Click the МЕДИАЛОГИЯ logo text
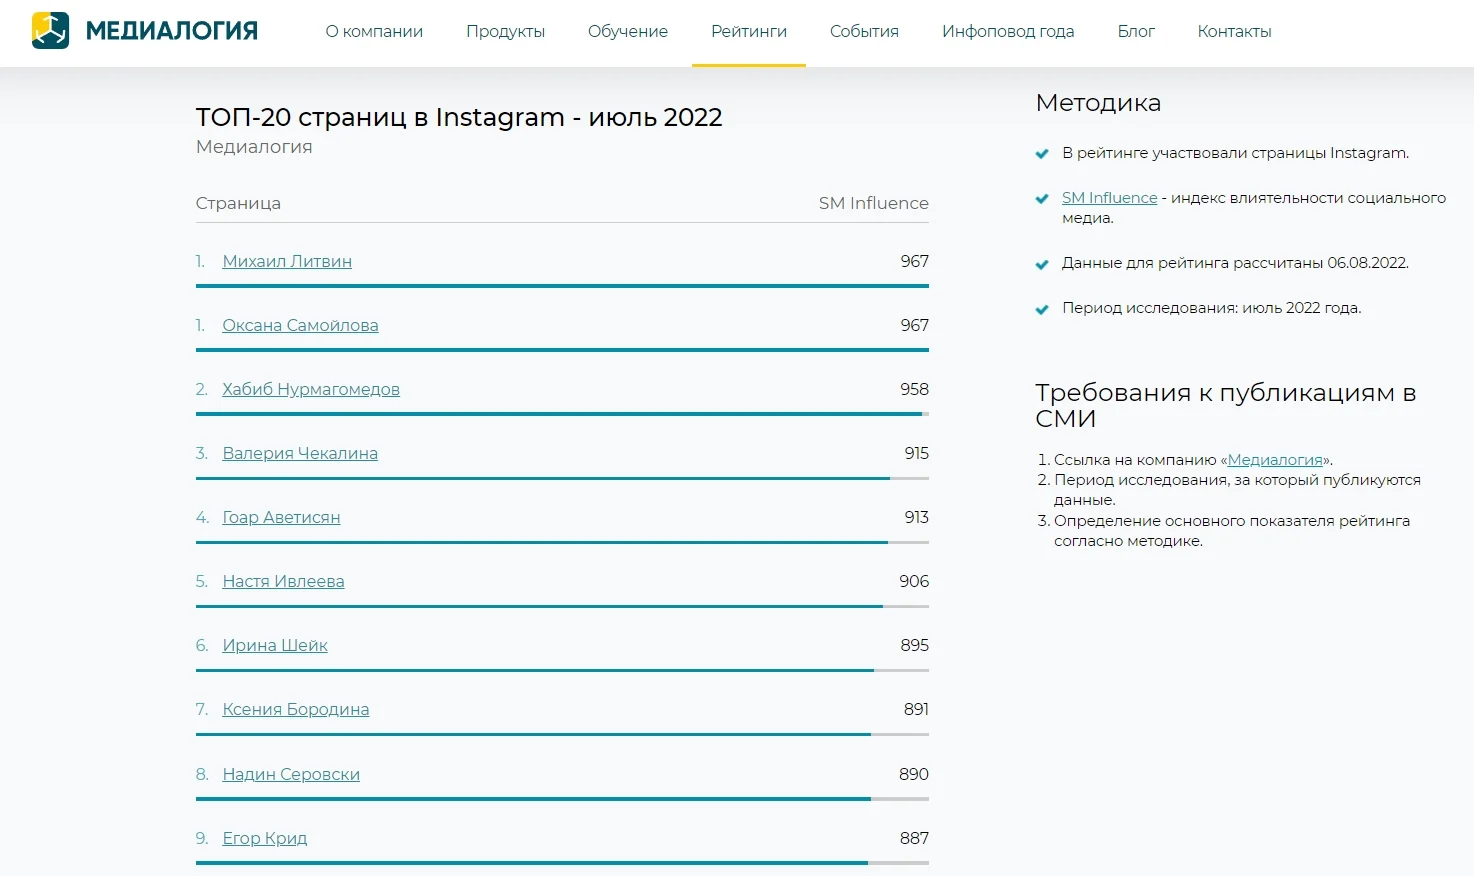This screenshot has width=1474, height=876. tap(172, 31)
